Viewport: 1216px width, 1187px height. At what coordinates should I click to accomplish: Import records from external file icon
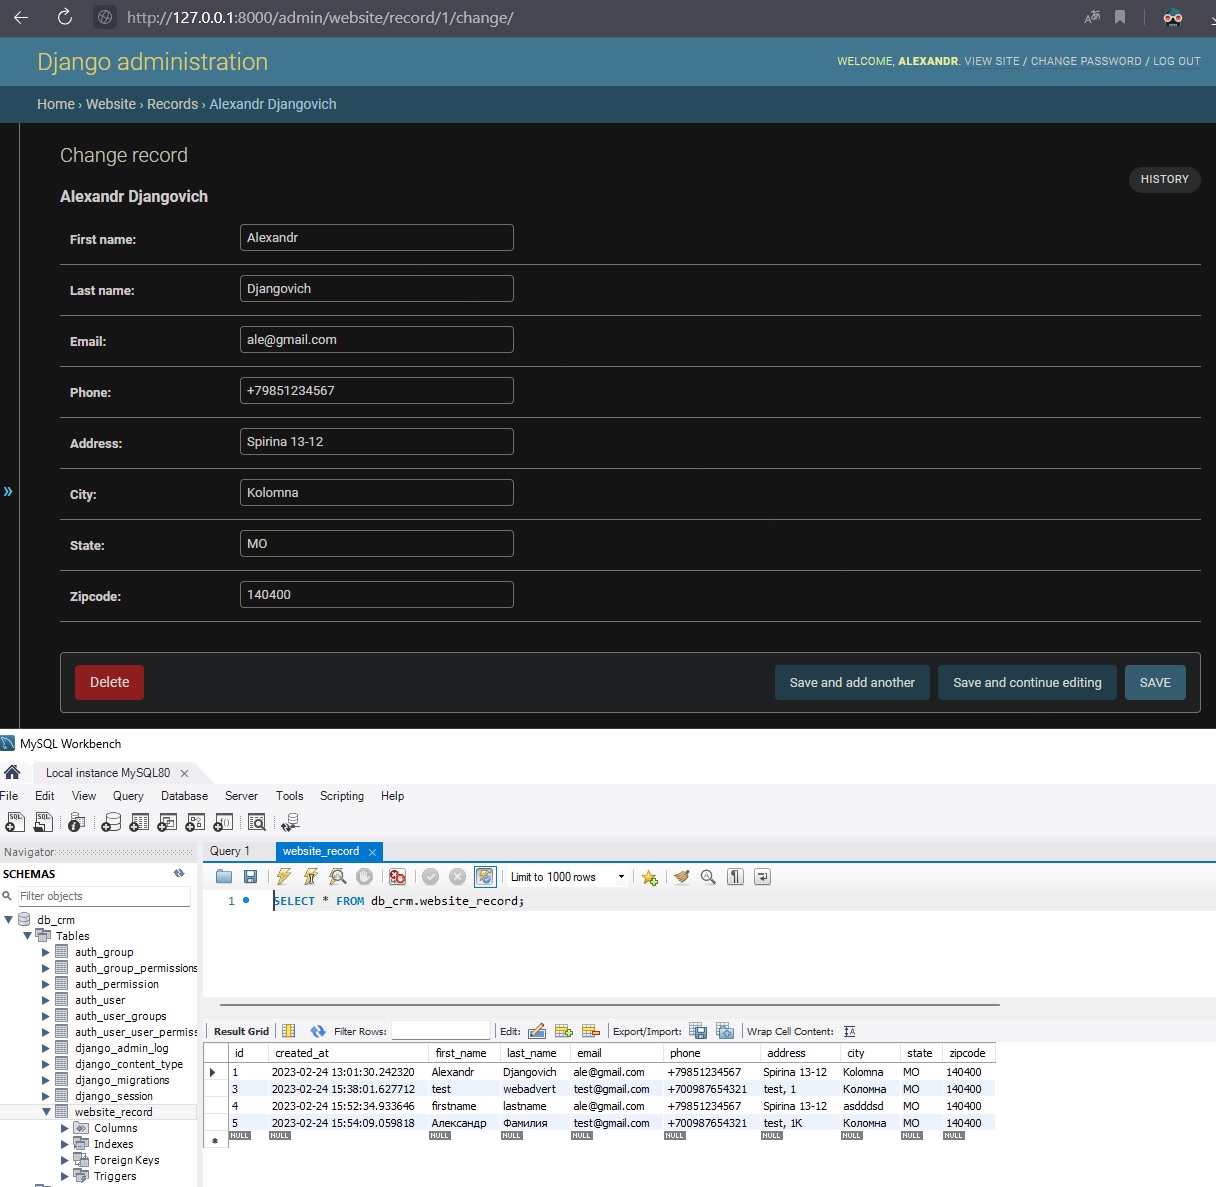point(725,1031)
